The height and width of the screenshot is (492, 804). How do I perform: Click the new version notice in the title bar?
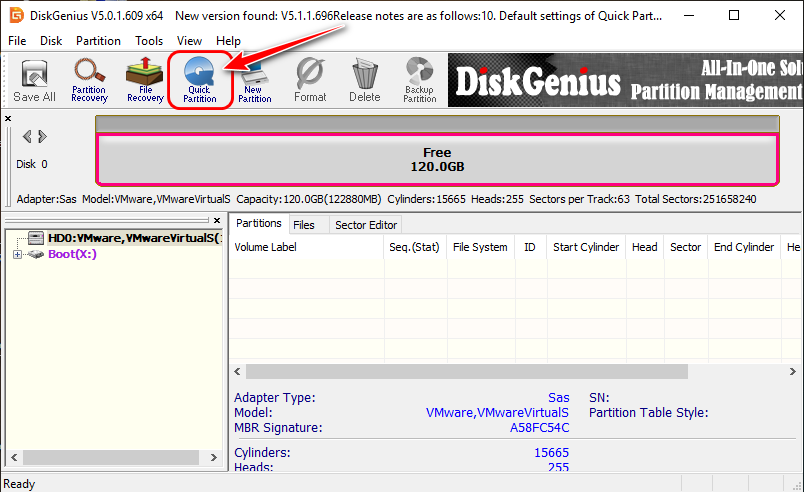(x=418, y=16)
